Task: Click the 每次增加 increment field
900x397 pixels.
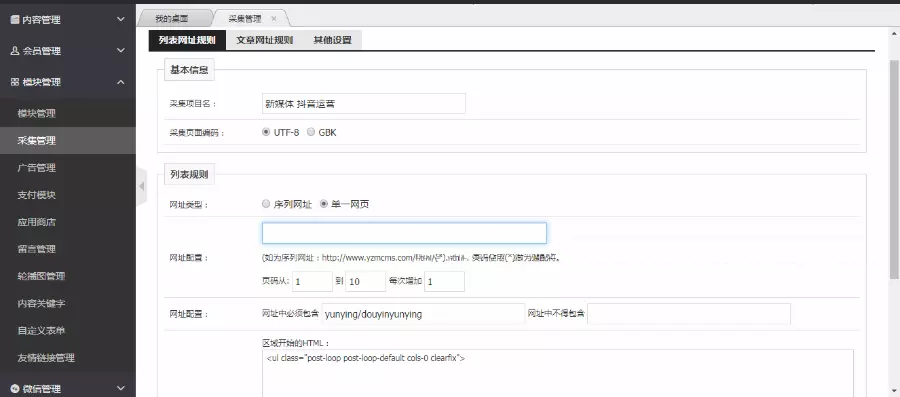Action: [x=444, y=282]
